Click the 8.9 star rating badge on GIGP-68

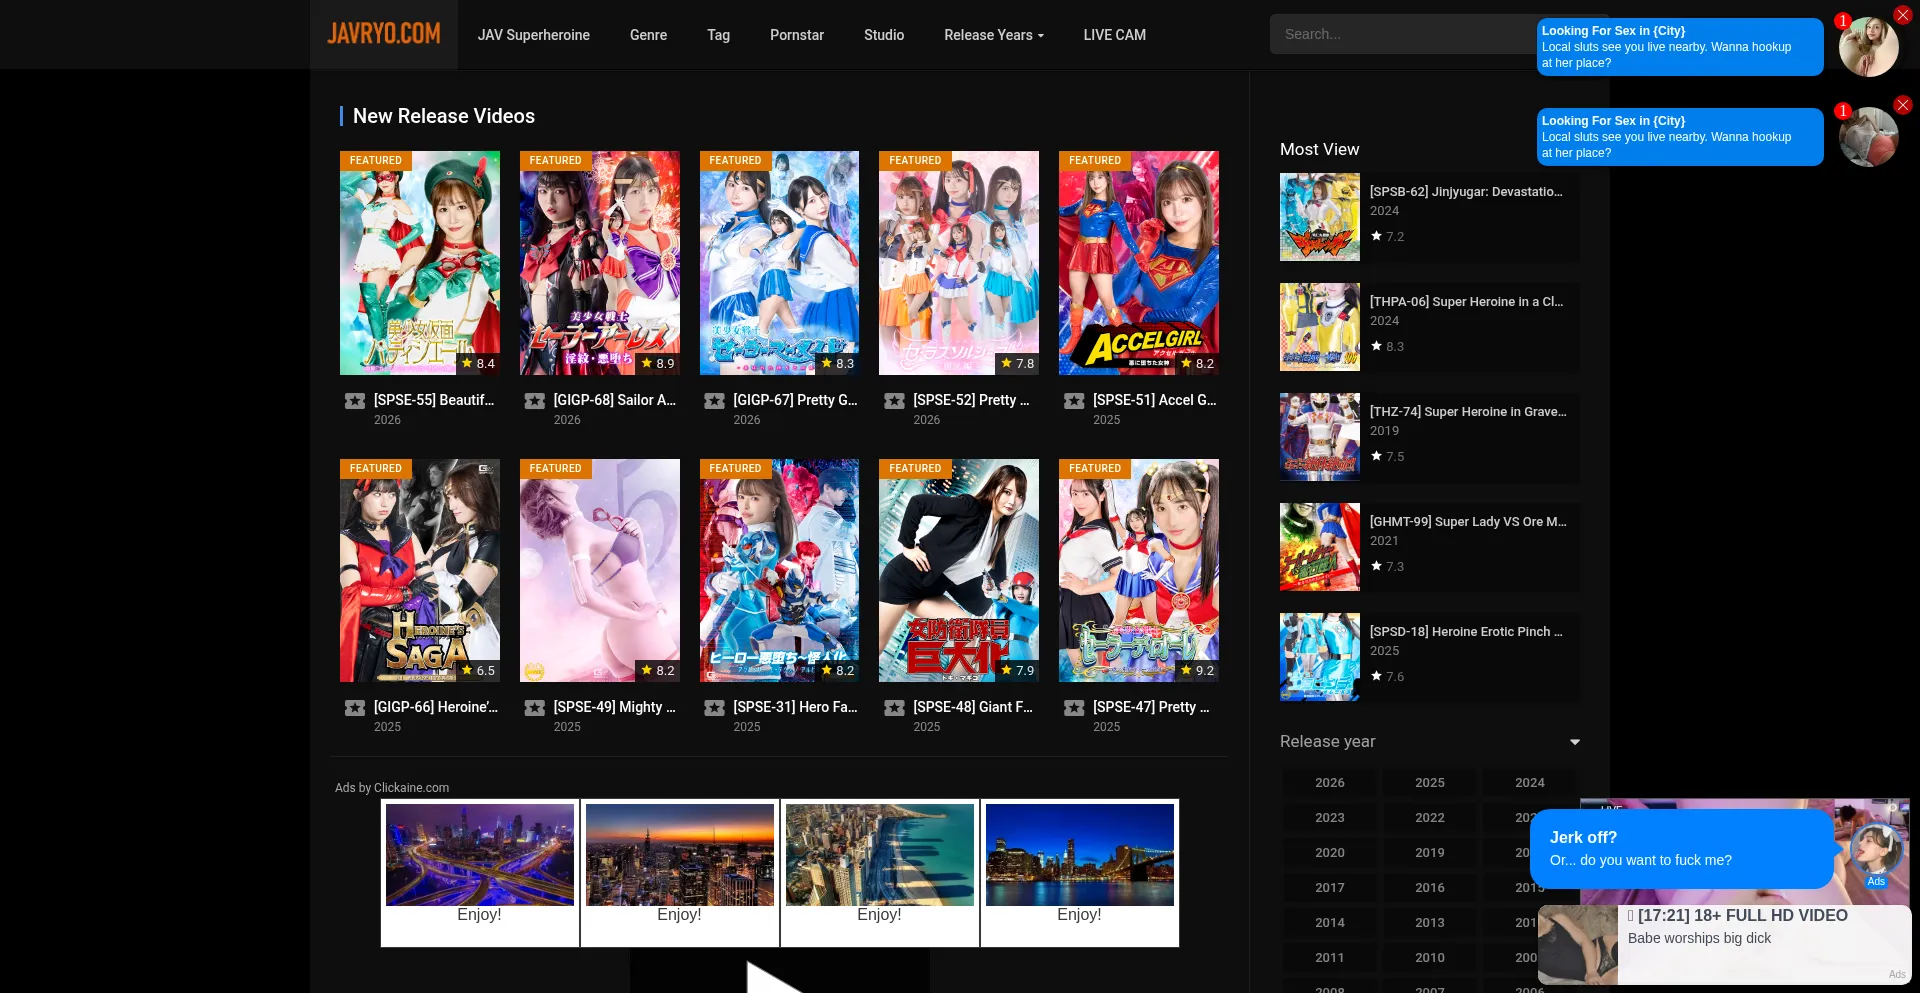click(658, 364)
